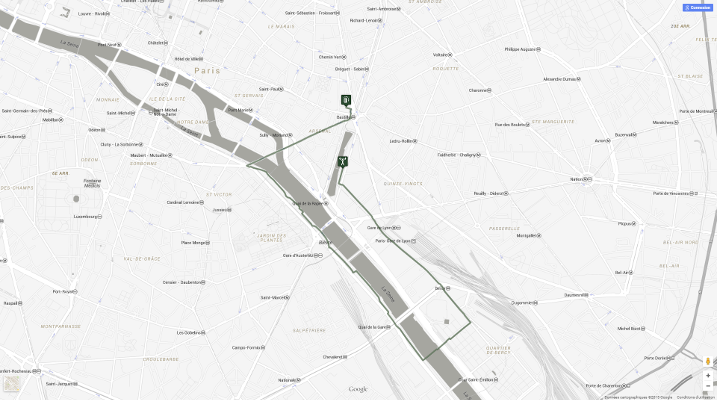This screenshot has width=717, height=400.
Task: Click the Google logo at bottom
Action: (x=358, y=389)
